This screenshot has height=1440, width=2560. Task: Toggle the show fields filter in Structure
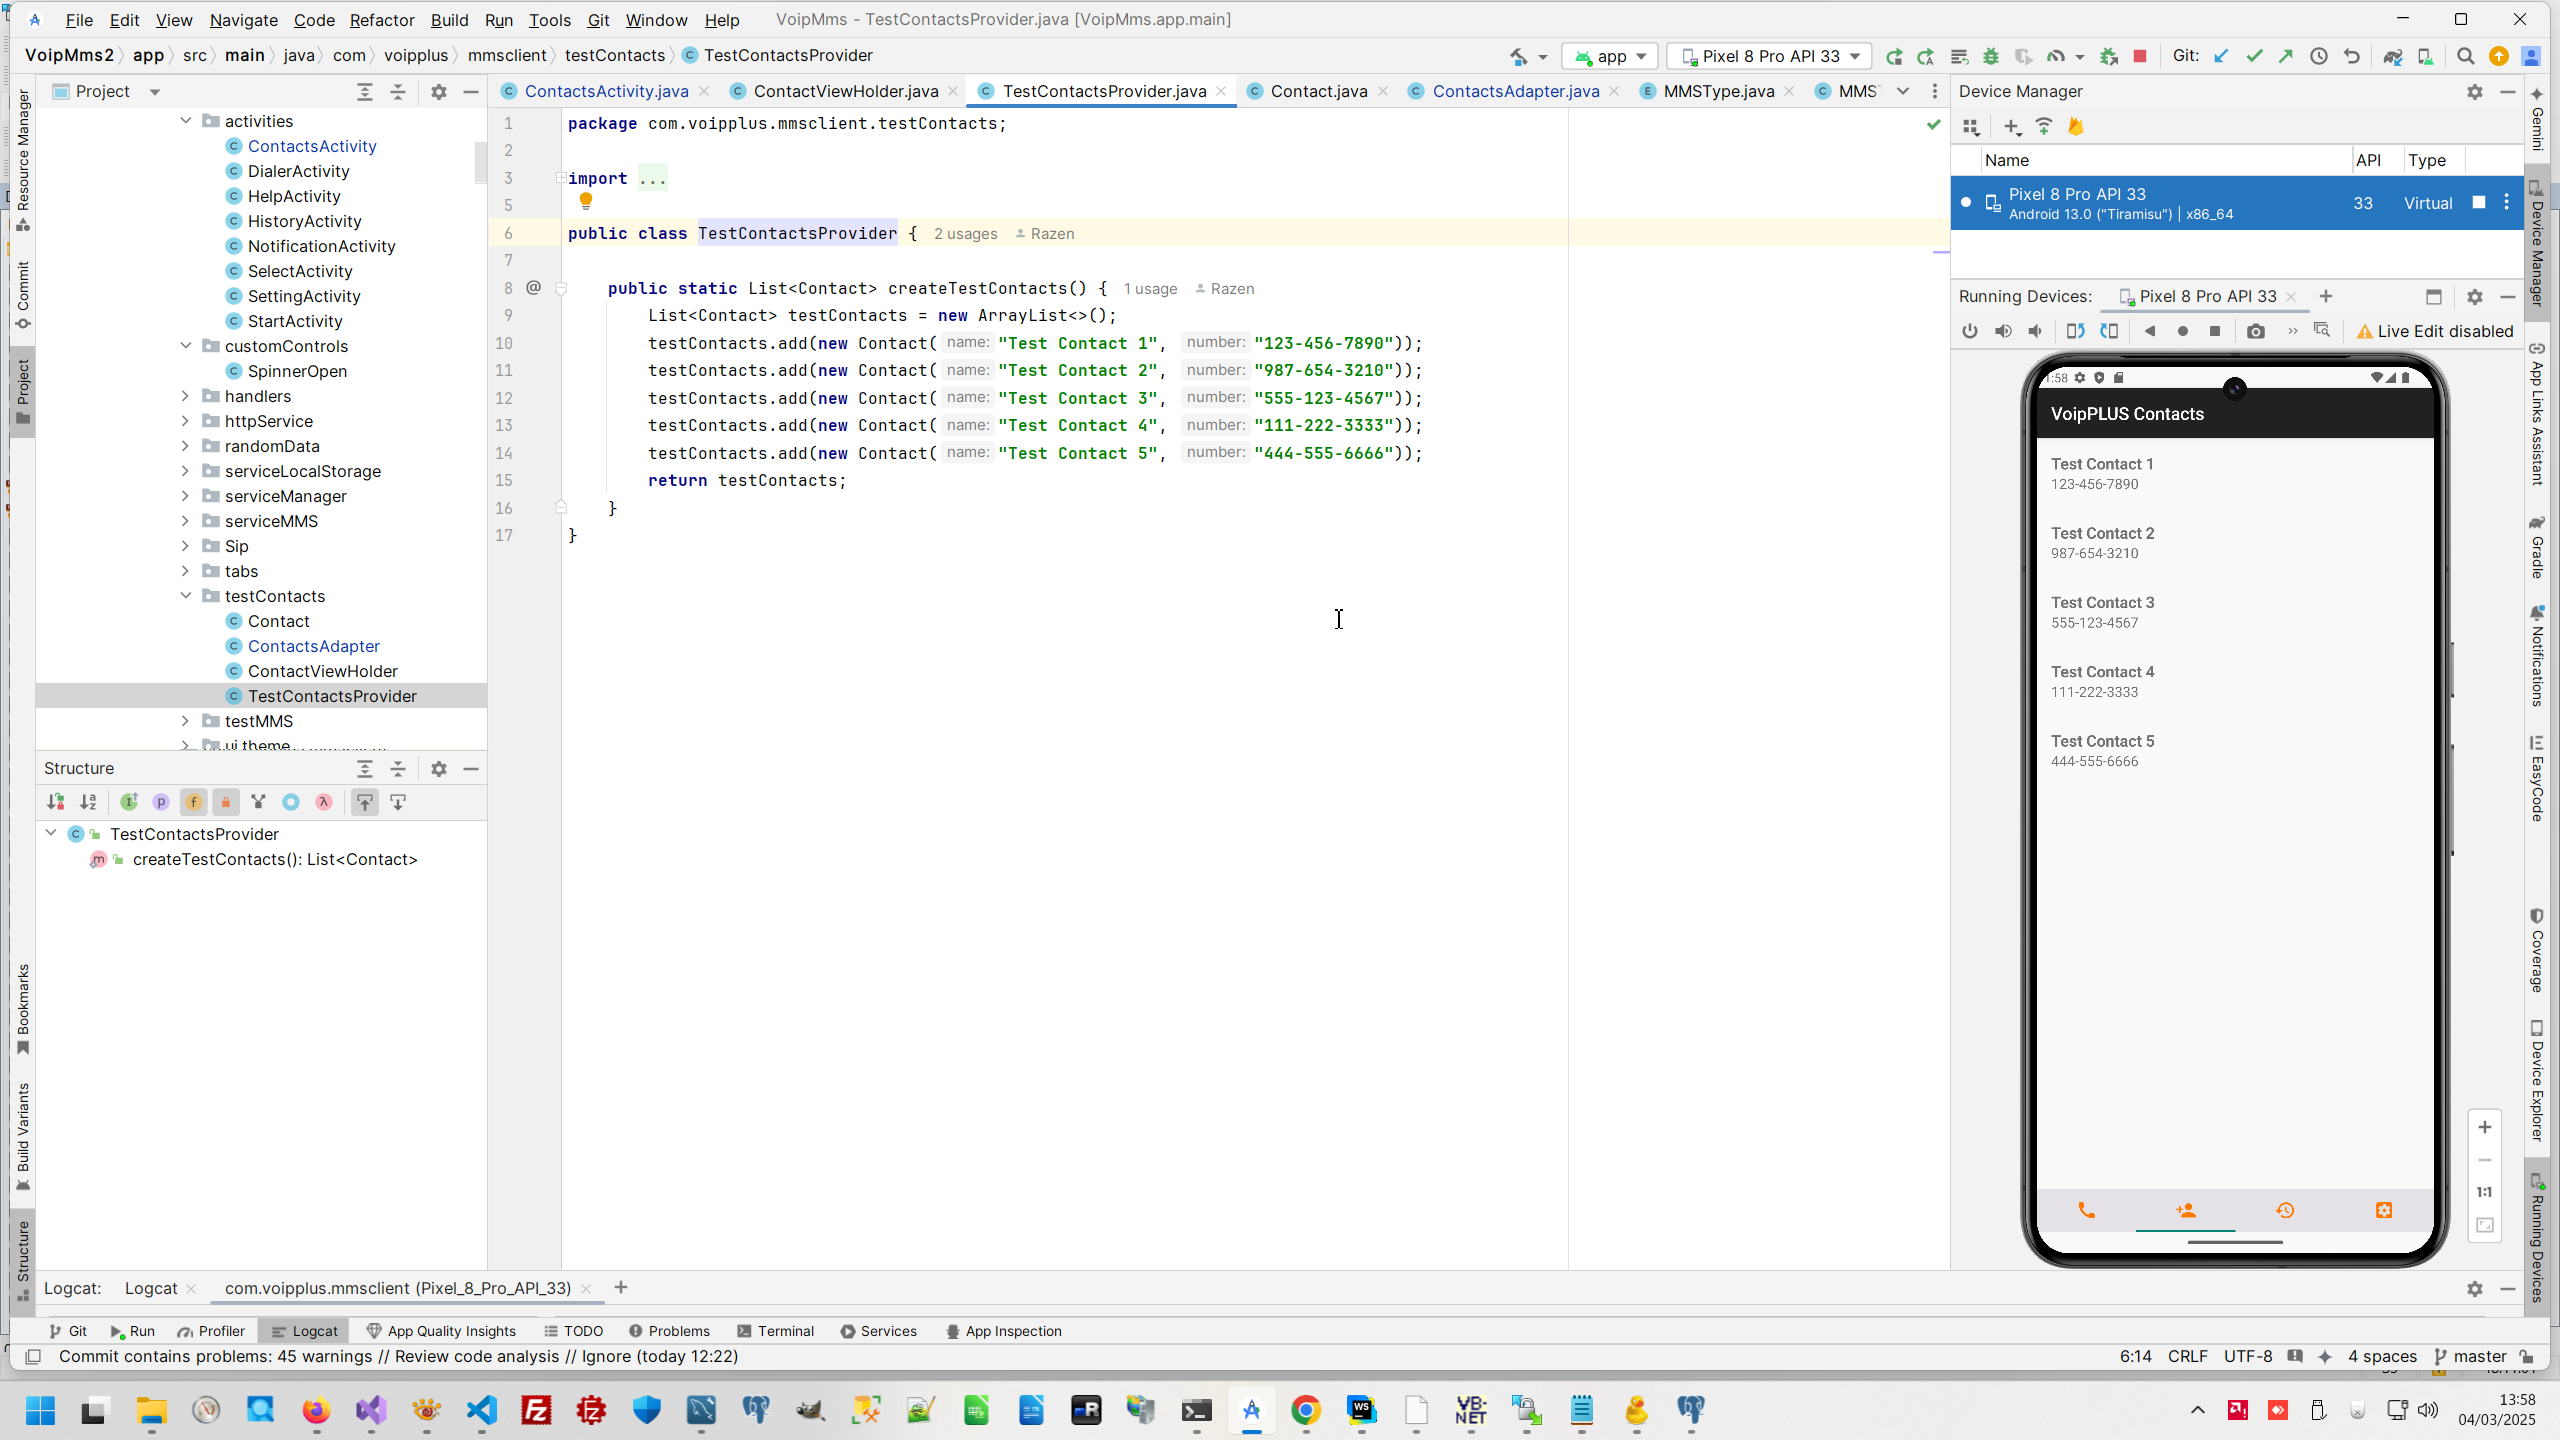193,802
